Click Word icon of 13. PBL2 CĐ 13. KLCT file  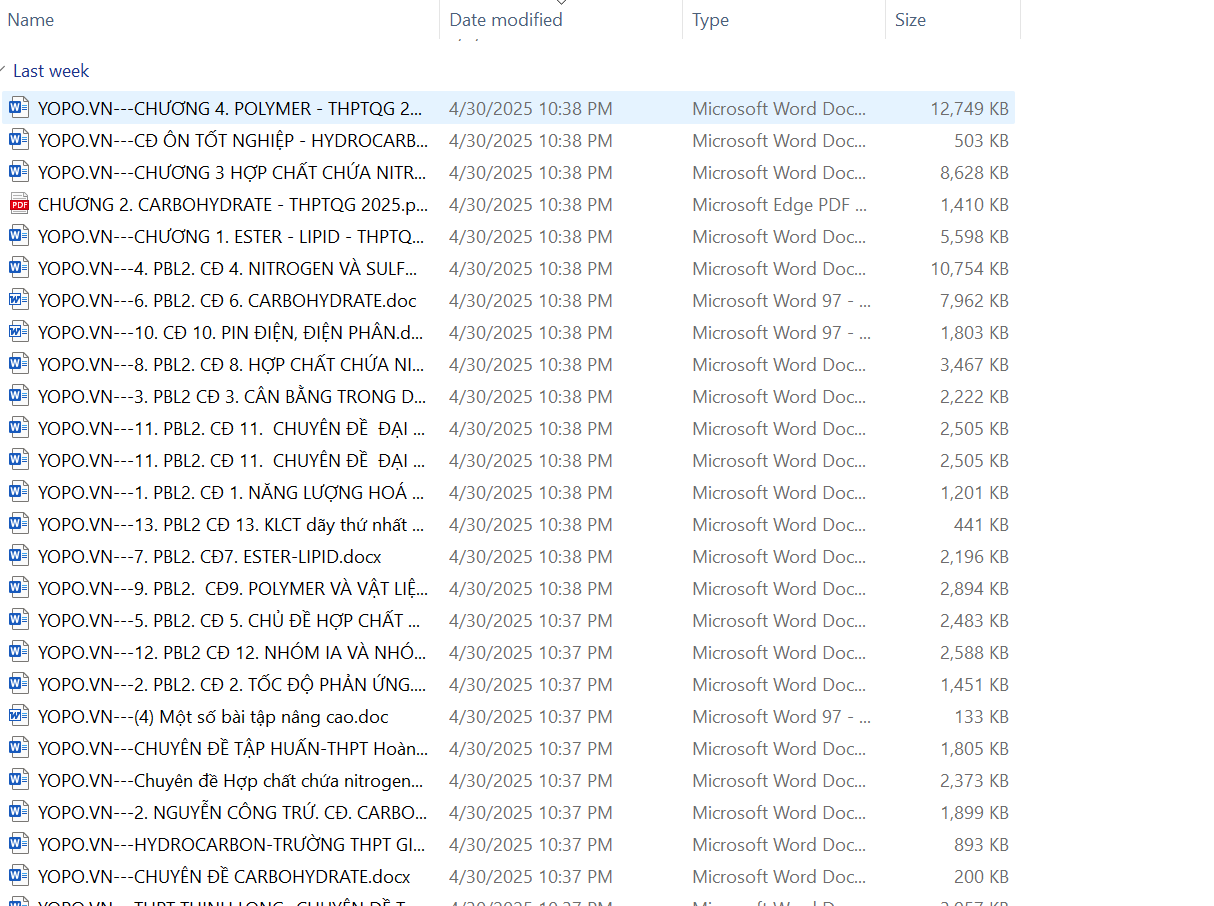pos(19,524)
